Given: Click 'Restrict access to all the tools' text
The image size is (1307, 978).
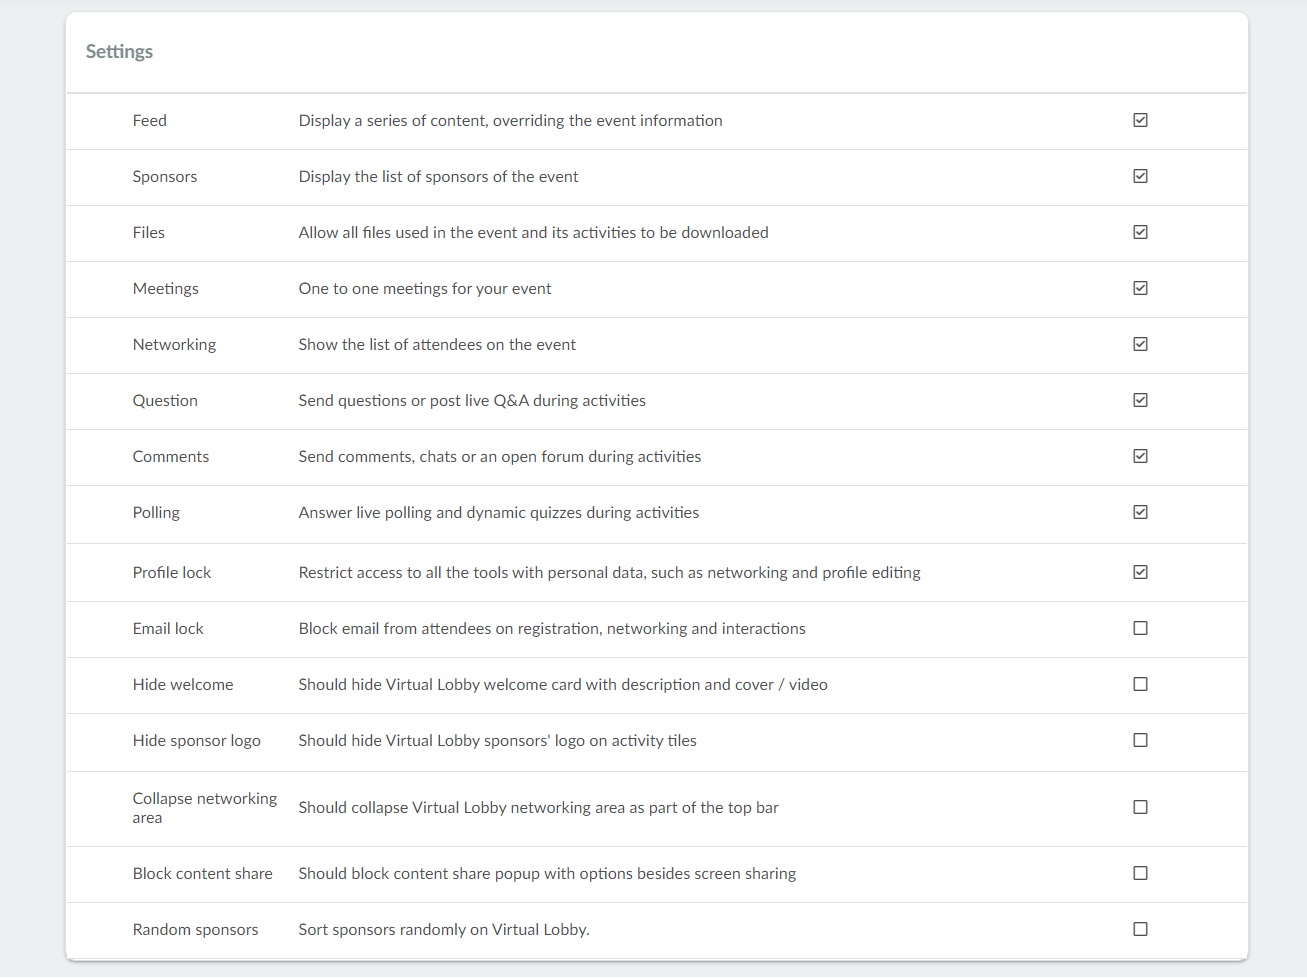Looking at the screenshot, I should pyautogui.click(x=609, y=573).
